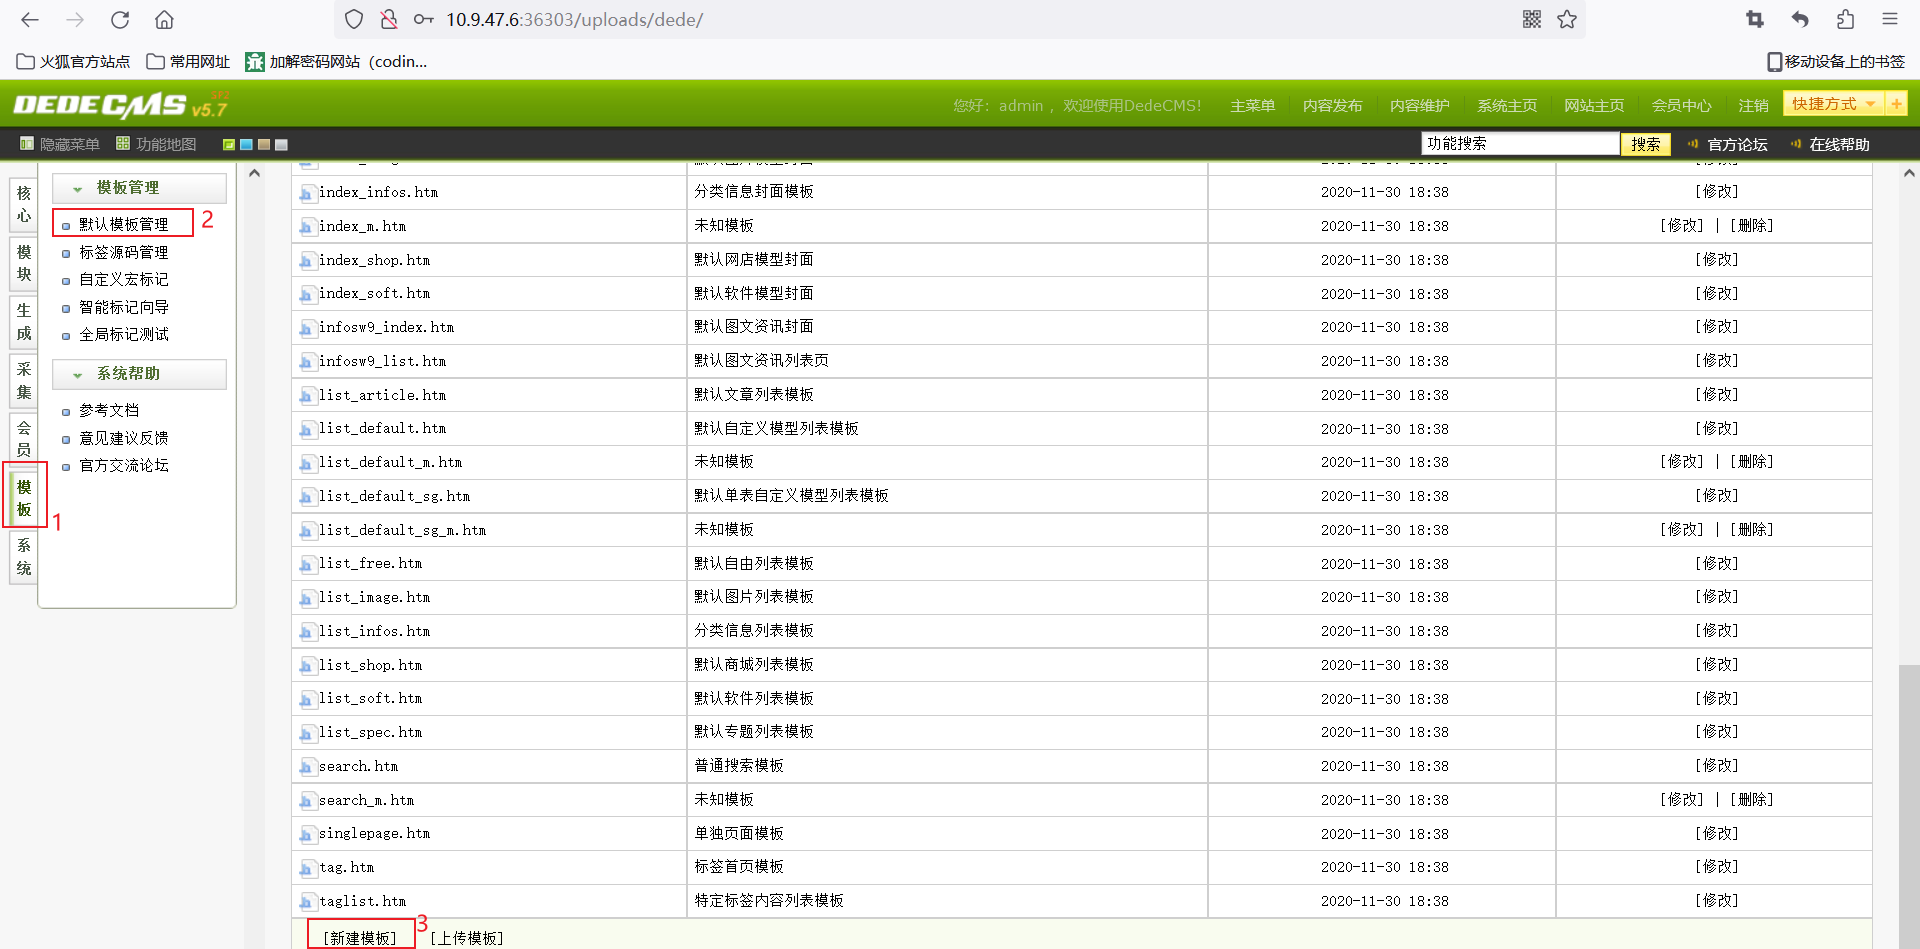Click 新建模板 to create template
The height and width of the screenshot is (949, 1920).
pos(359,938)
